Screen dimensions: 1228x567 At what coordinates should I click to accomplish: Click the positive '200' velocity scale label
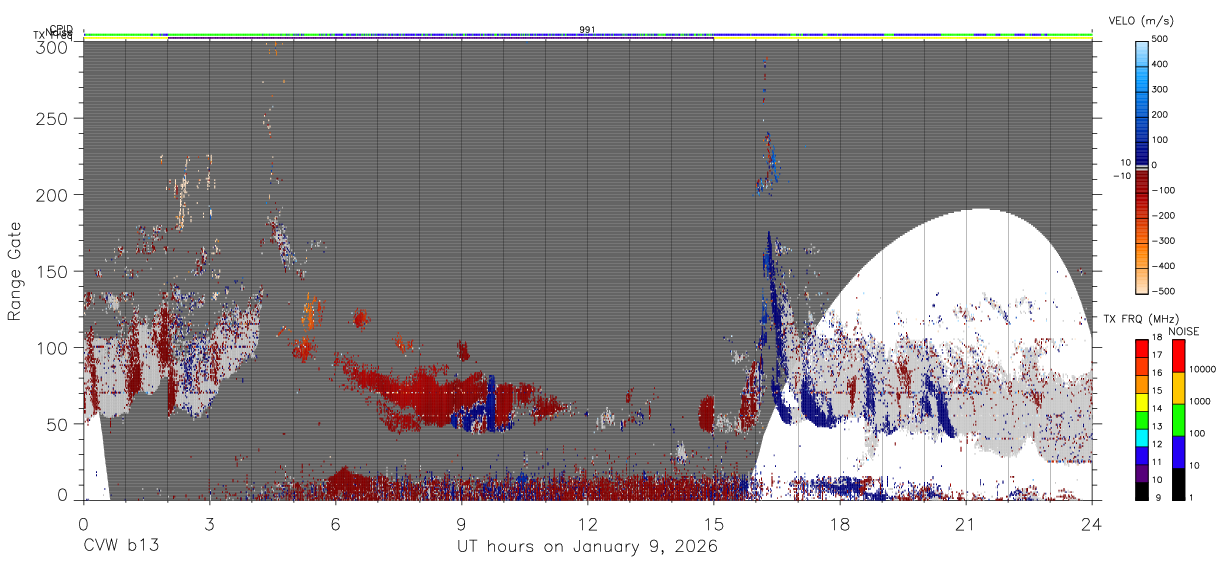(x=1162, y=115)
